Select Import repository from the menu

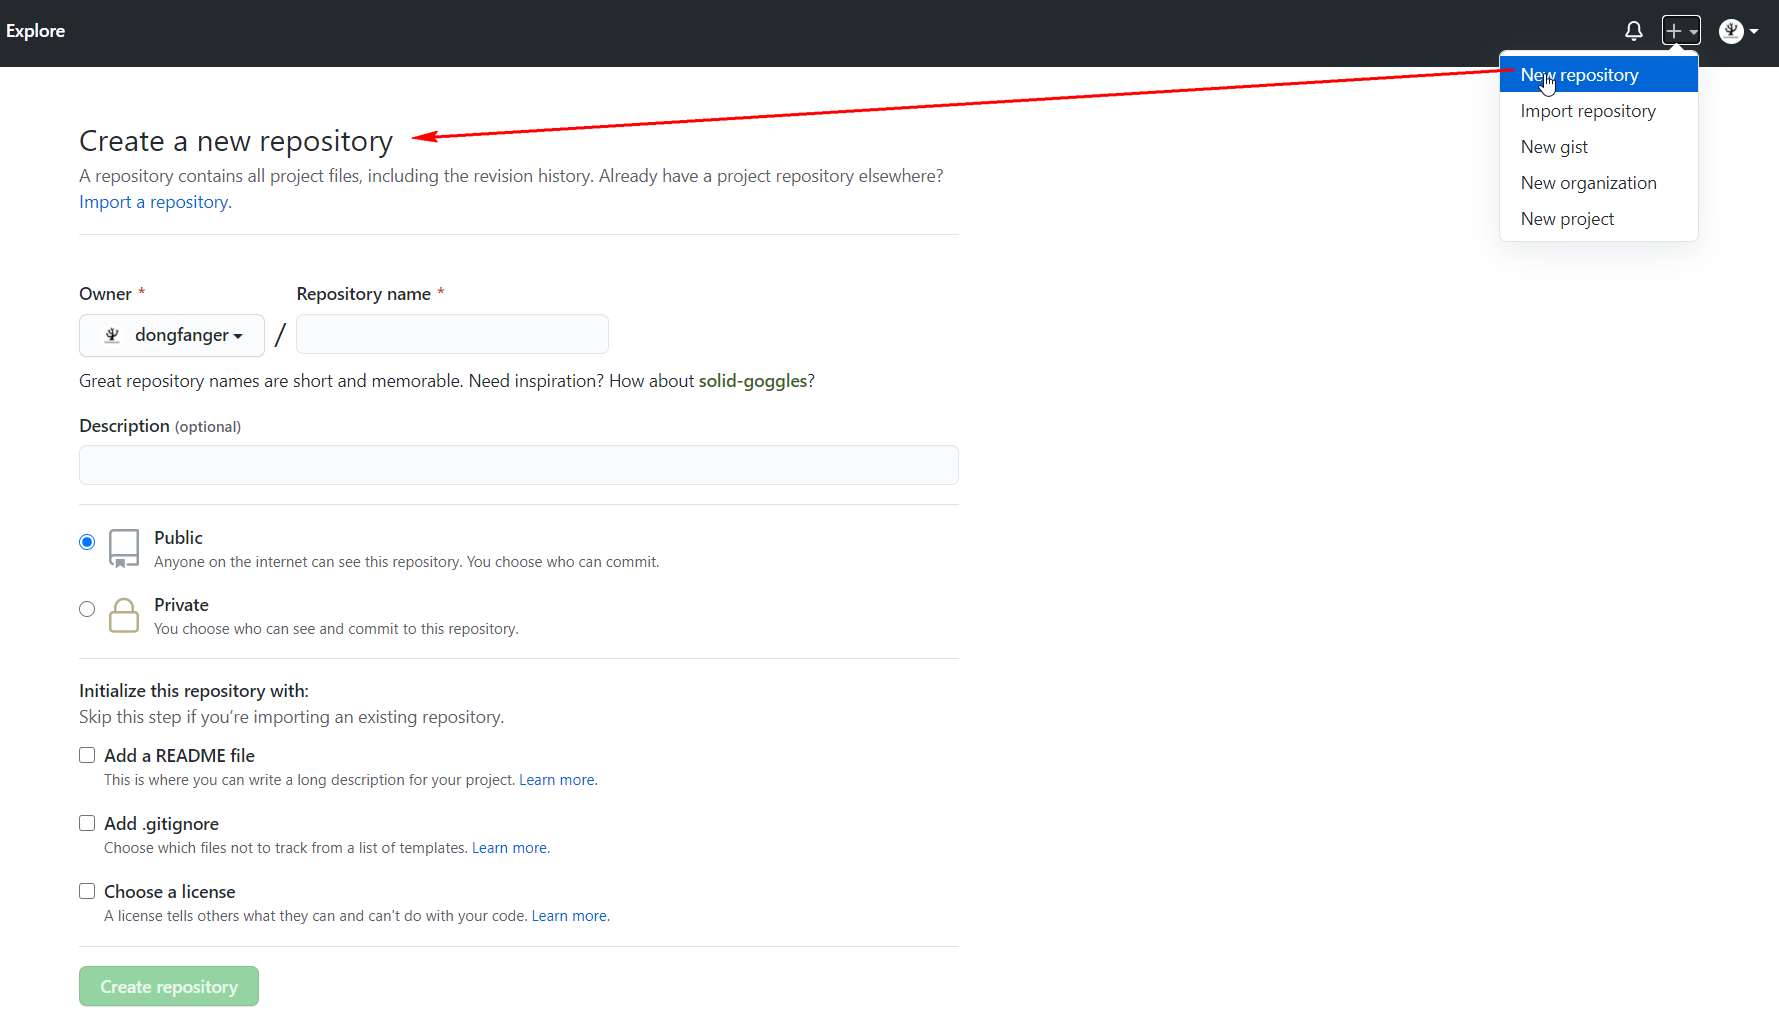[x=1599, y=111]
